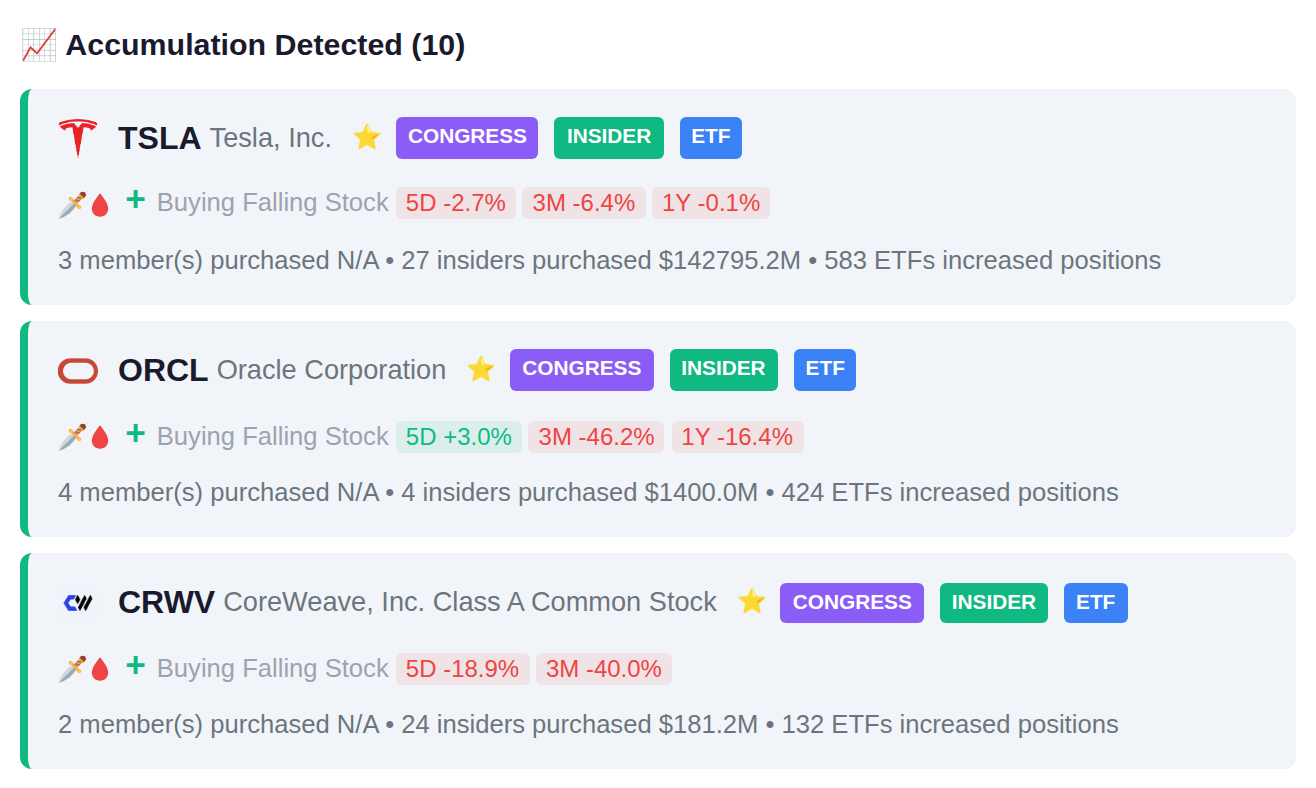This screenshot has height=788, width=1316.
Task: Click the 5D +3.0% chip for ORCL
Action: 459,437
